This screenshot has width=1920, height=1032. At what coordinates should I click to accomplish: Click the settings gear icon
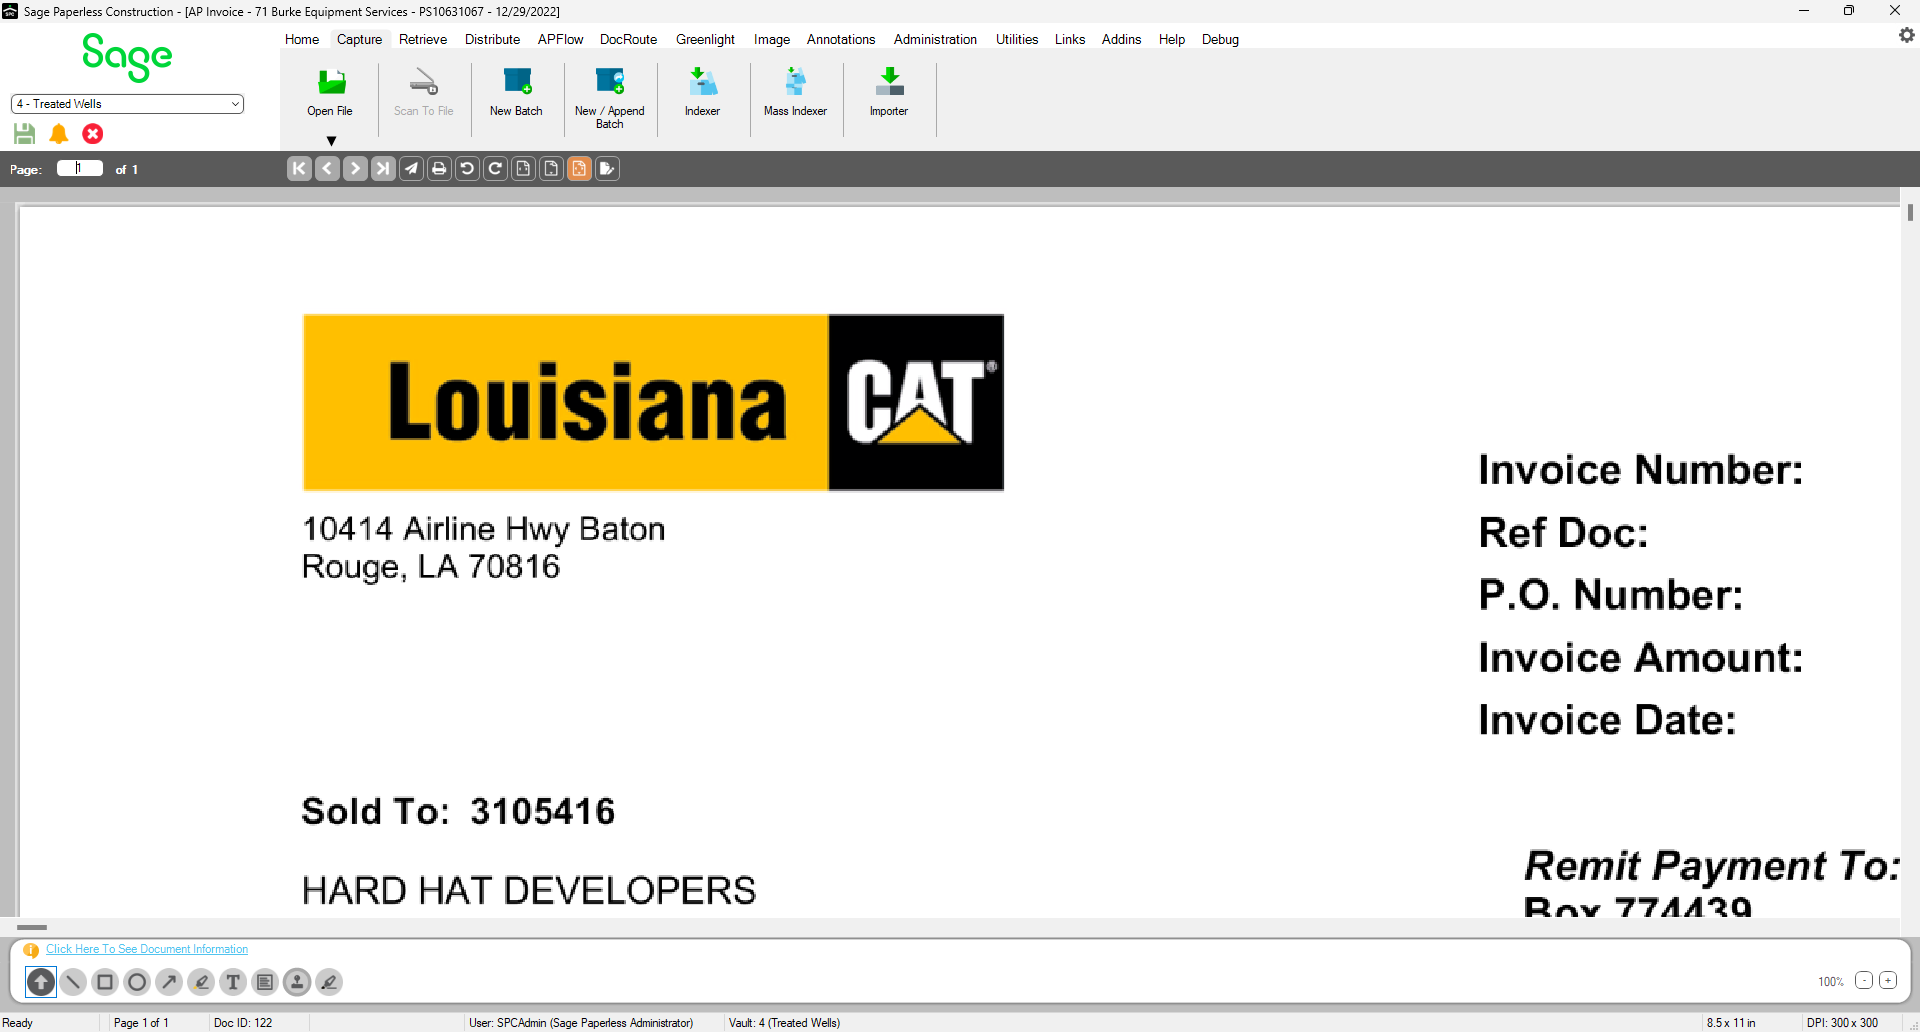pyautogui.click(x=1906, y=35)
